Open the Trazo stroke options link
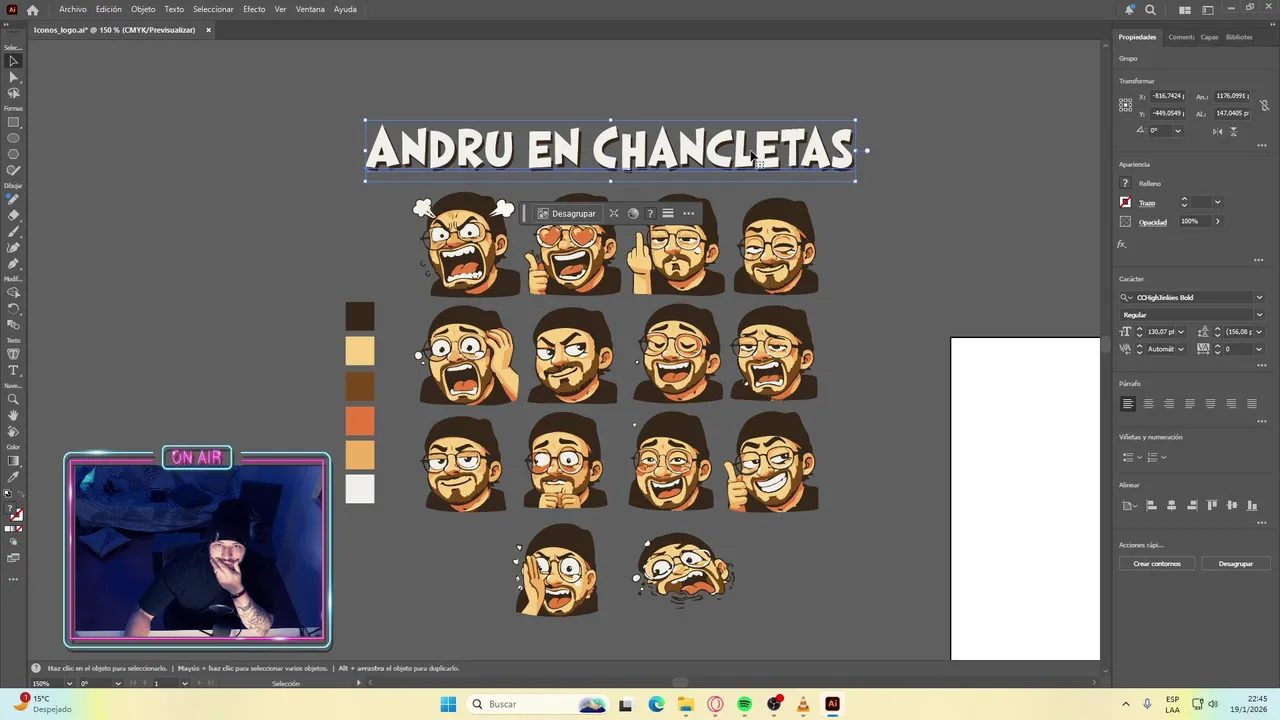 click(1146, 203)
